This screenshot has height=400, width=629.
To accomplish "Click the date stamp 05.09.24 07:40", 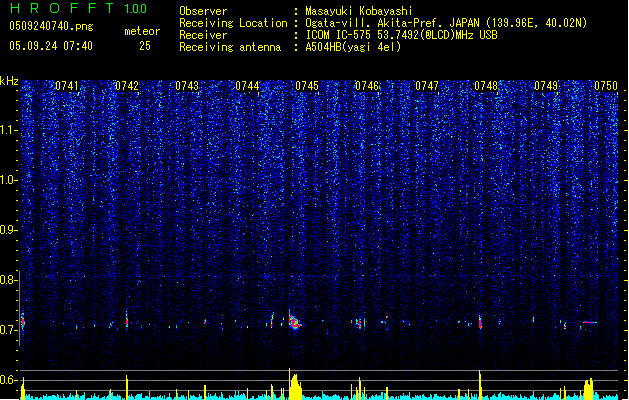I will tap(51, 46).
